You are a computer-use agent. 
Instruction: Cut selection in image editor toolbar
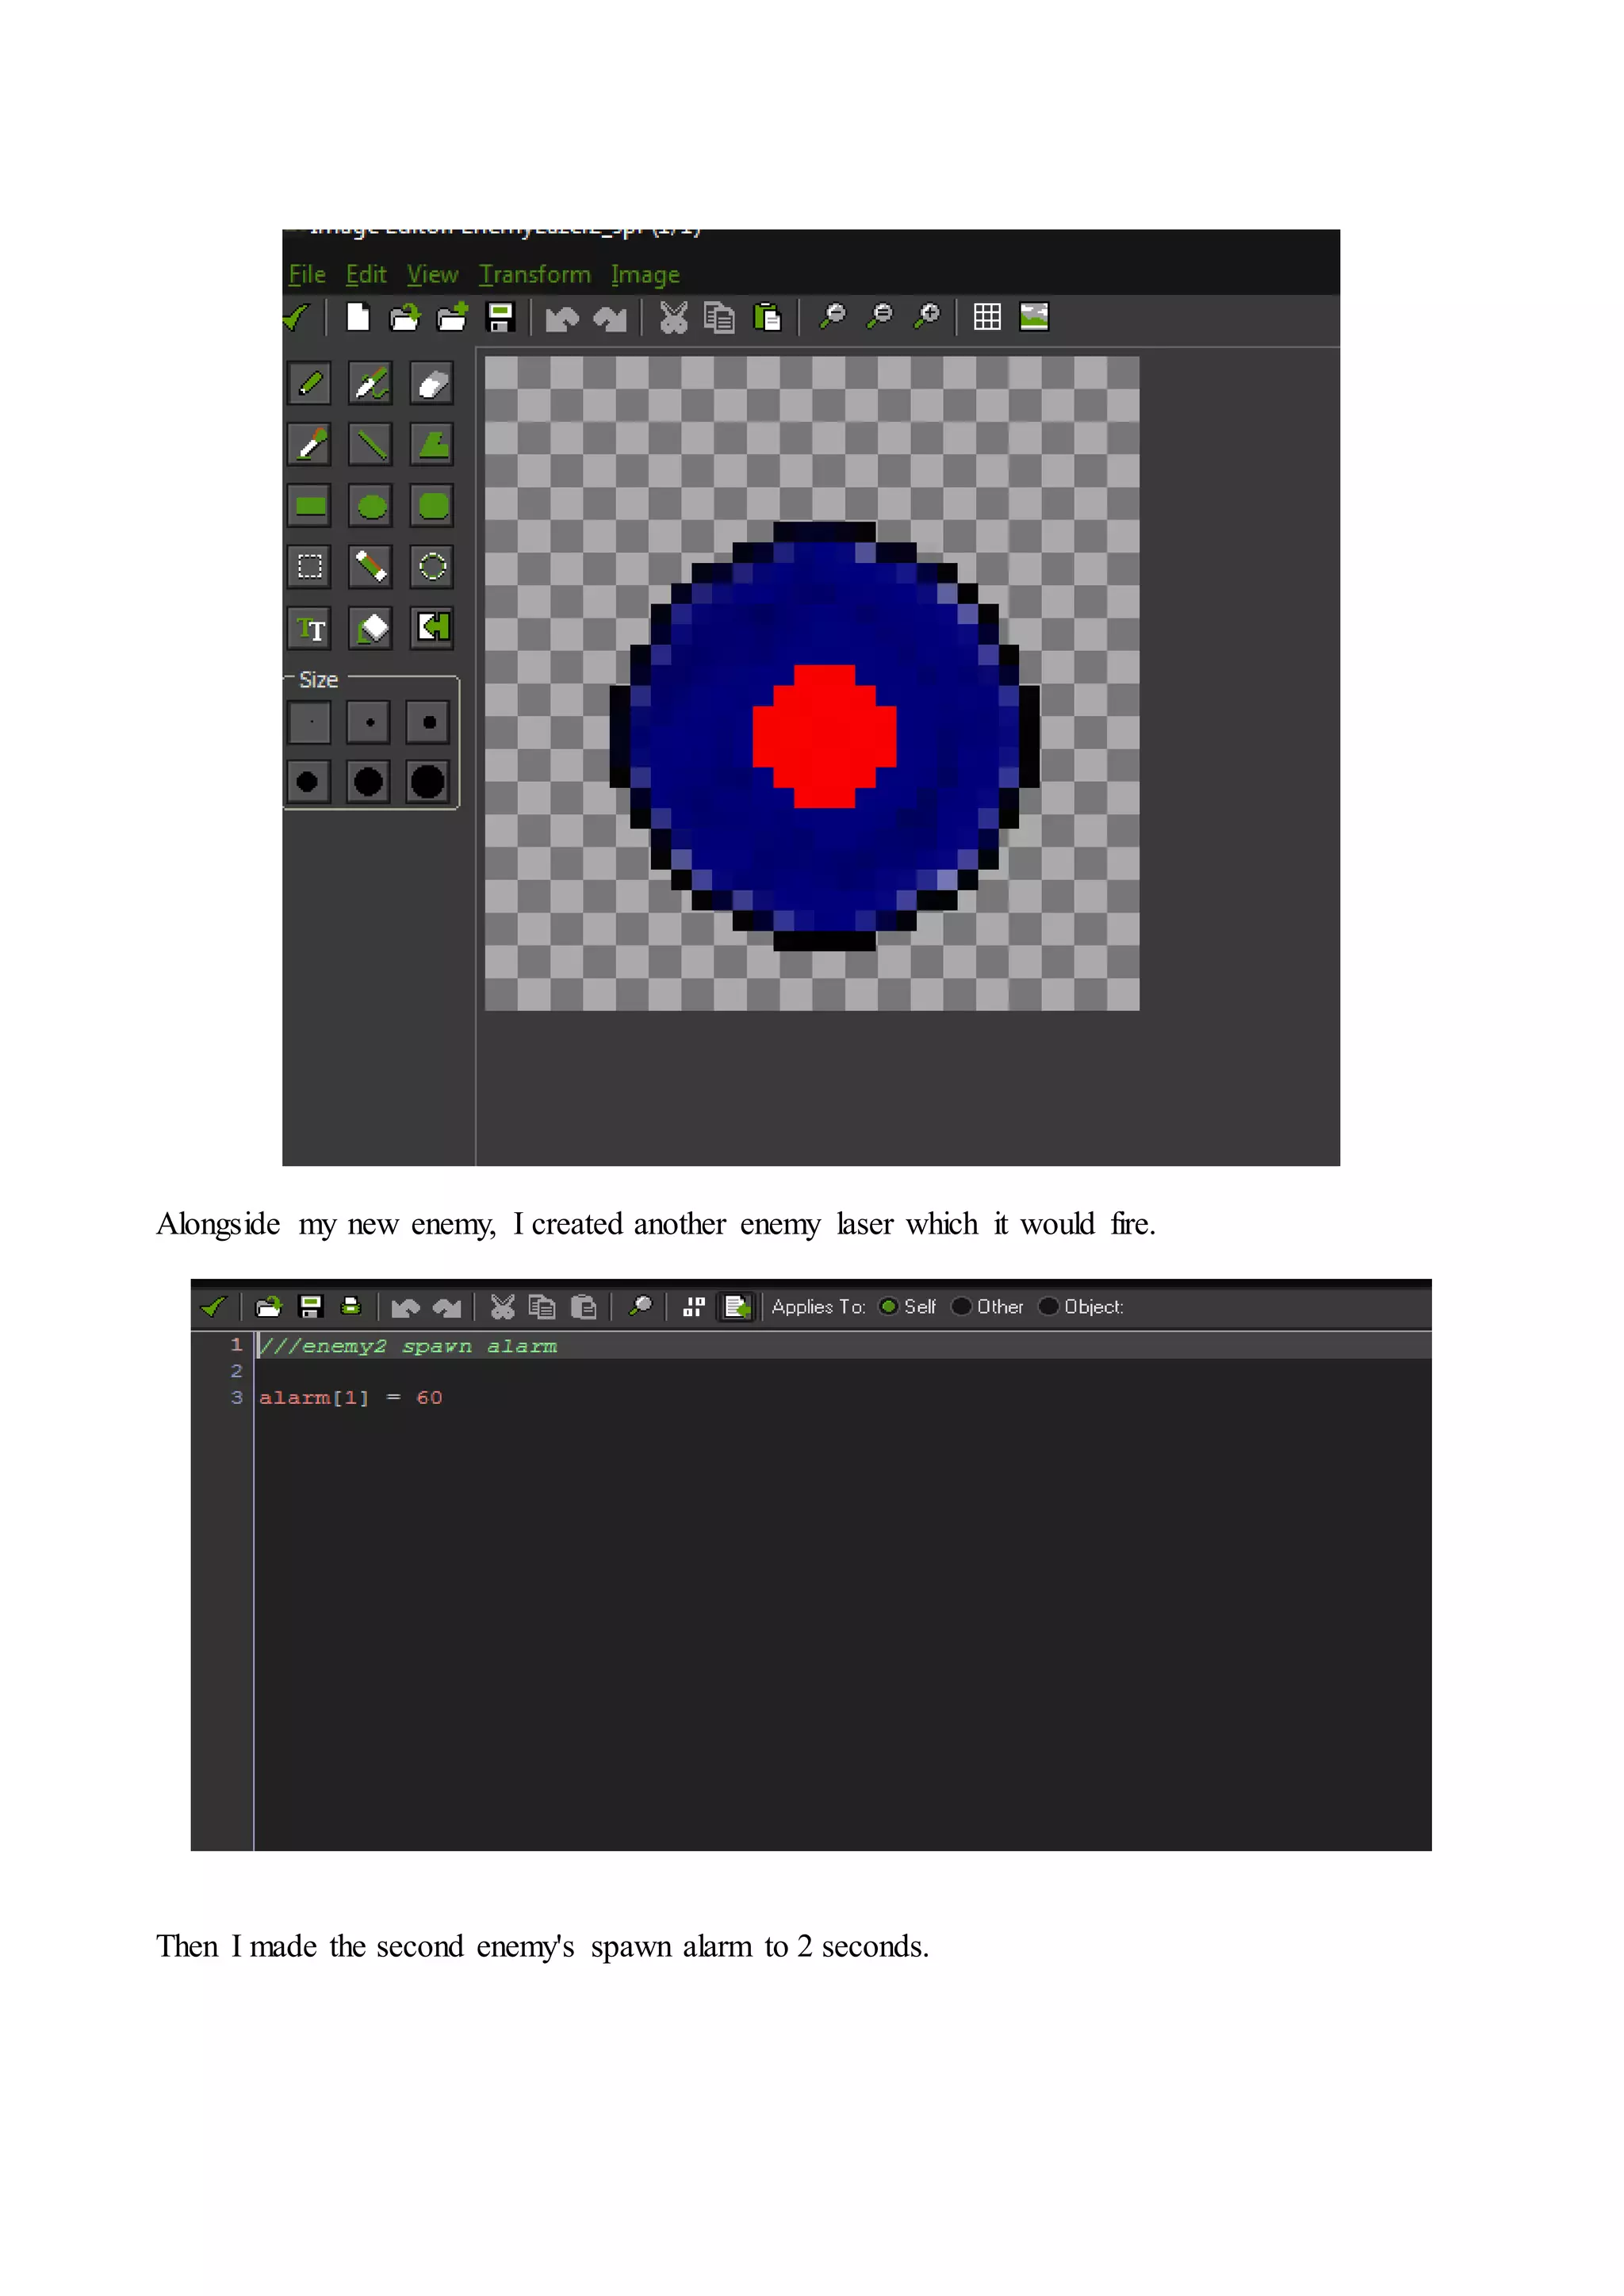tap(673, 317)
